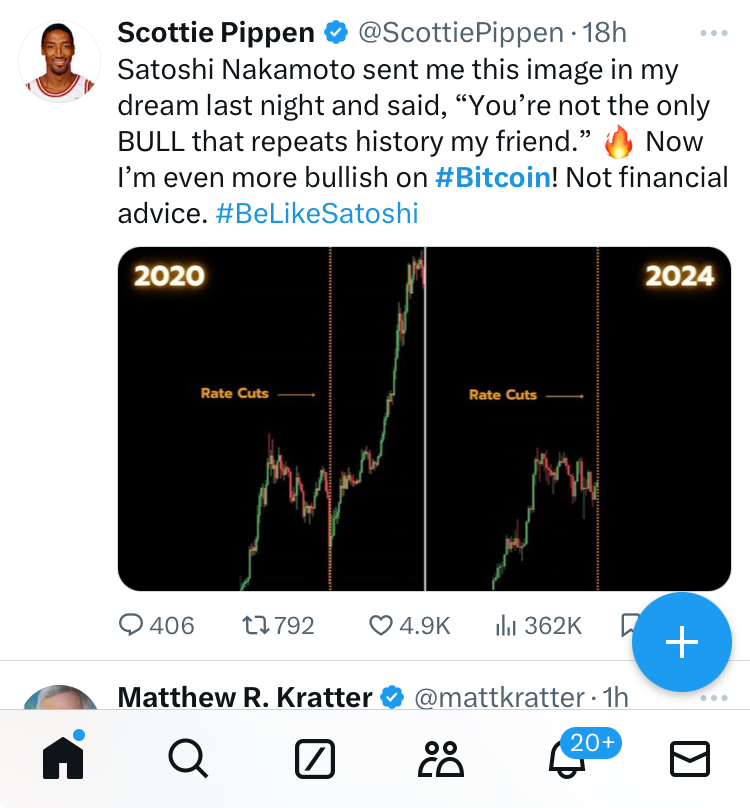Open @ScottiePippen handle profile

pyautogui.click(x=460, y=33)
